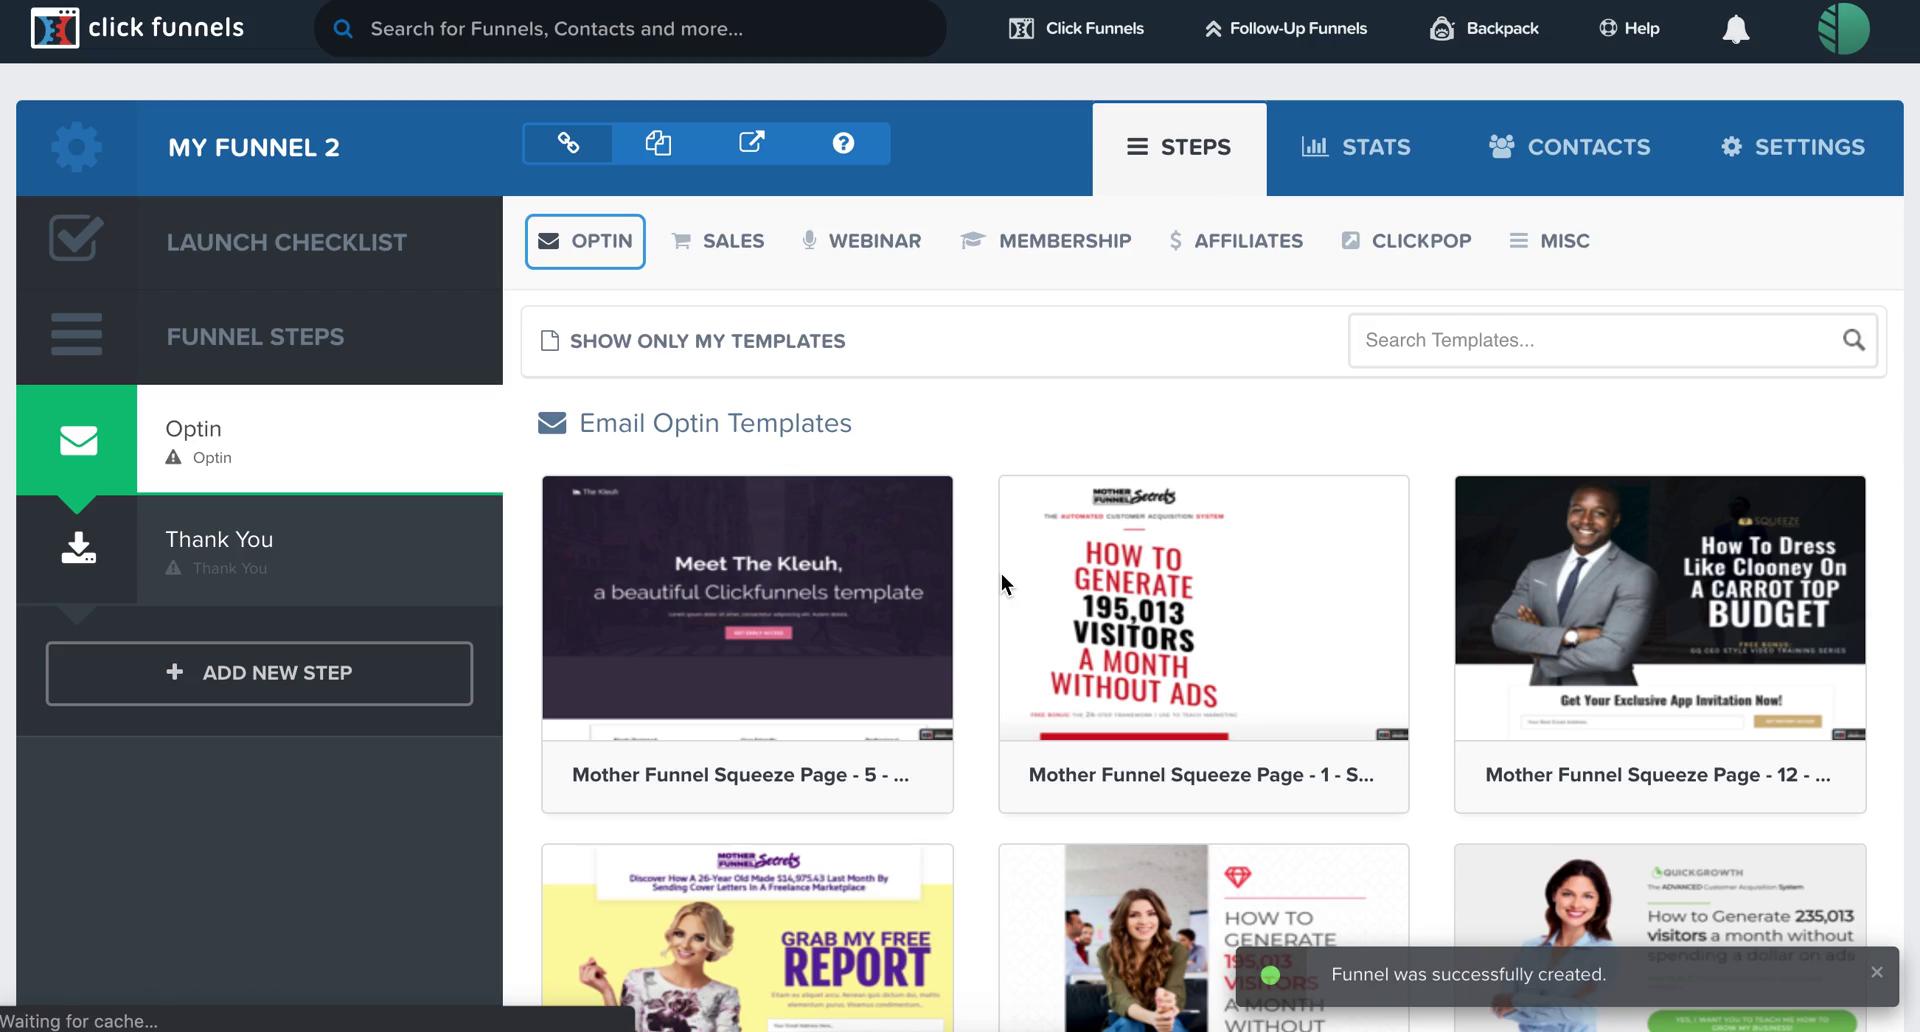Select the CLICKPOP template category
Viewport: 1920px width, 1032px height.
(x=1406, y=241)
